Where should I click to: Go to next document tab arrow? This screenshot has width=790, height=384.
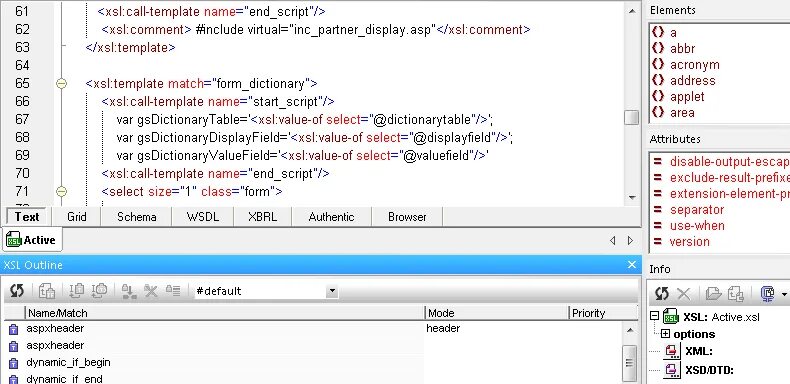click(x=630, y=240)
